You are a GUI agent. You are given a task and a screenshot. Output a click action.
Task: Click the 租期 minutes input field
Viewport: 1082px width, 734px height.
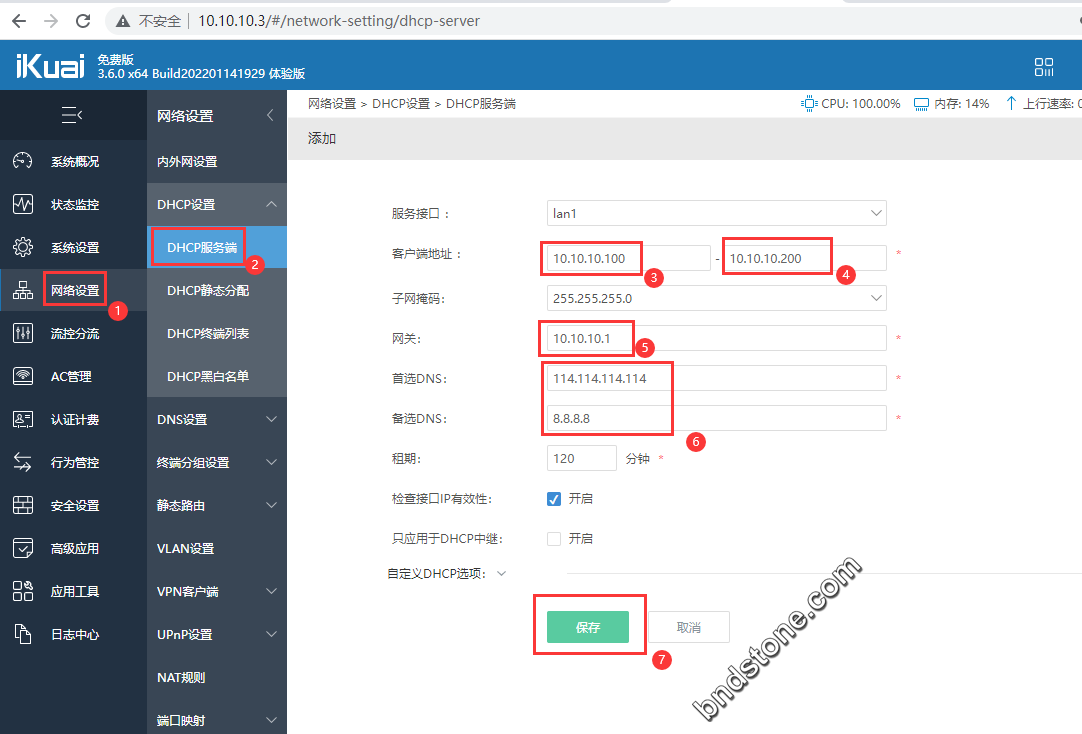(x=582, y=458)
